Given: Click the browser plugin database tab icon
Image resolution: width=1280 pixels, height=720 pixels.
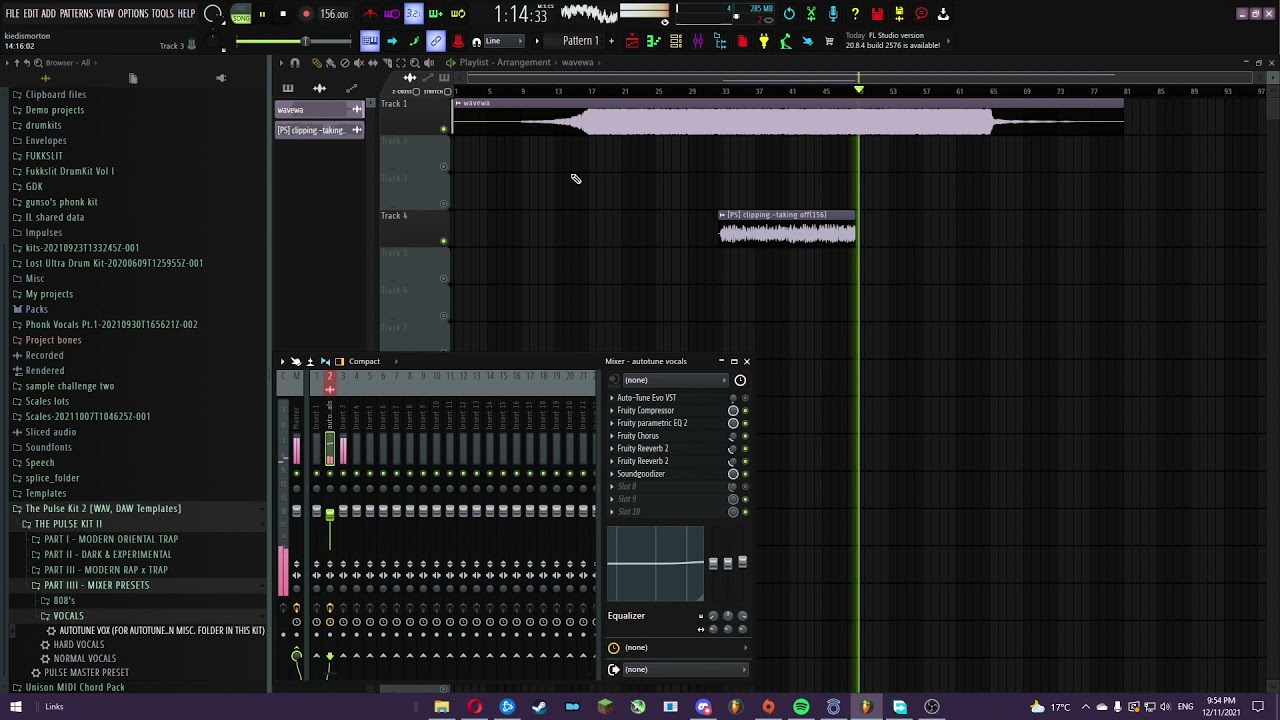Looking at the screenshot, I should pos(221,78).
